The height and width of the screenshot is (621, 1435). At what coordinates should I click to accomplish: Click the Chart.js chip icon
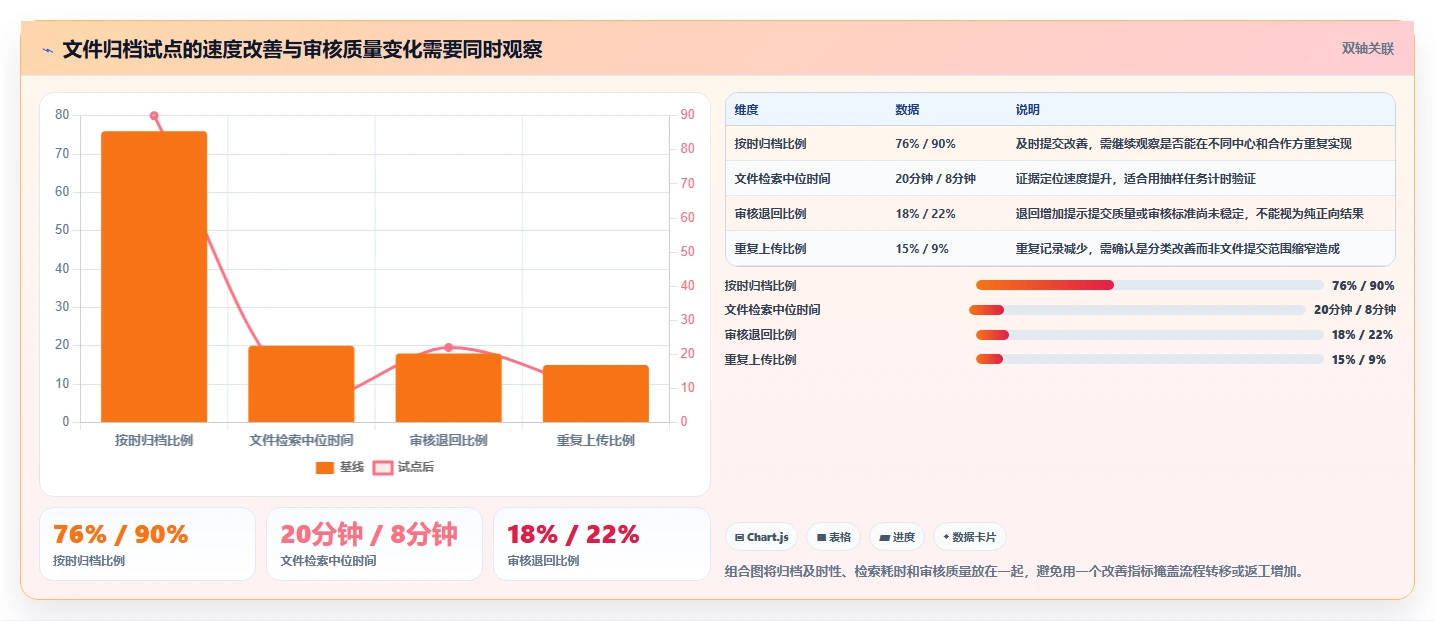[x=739, y=538]
